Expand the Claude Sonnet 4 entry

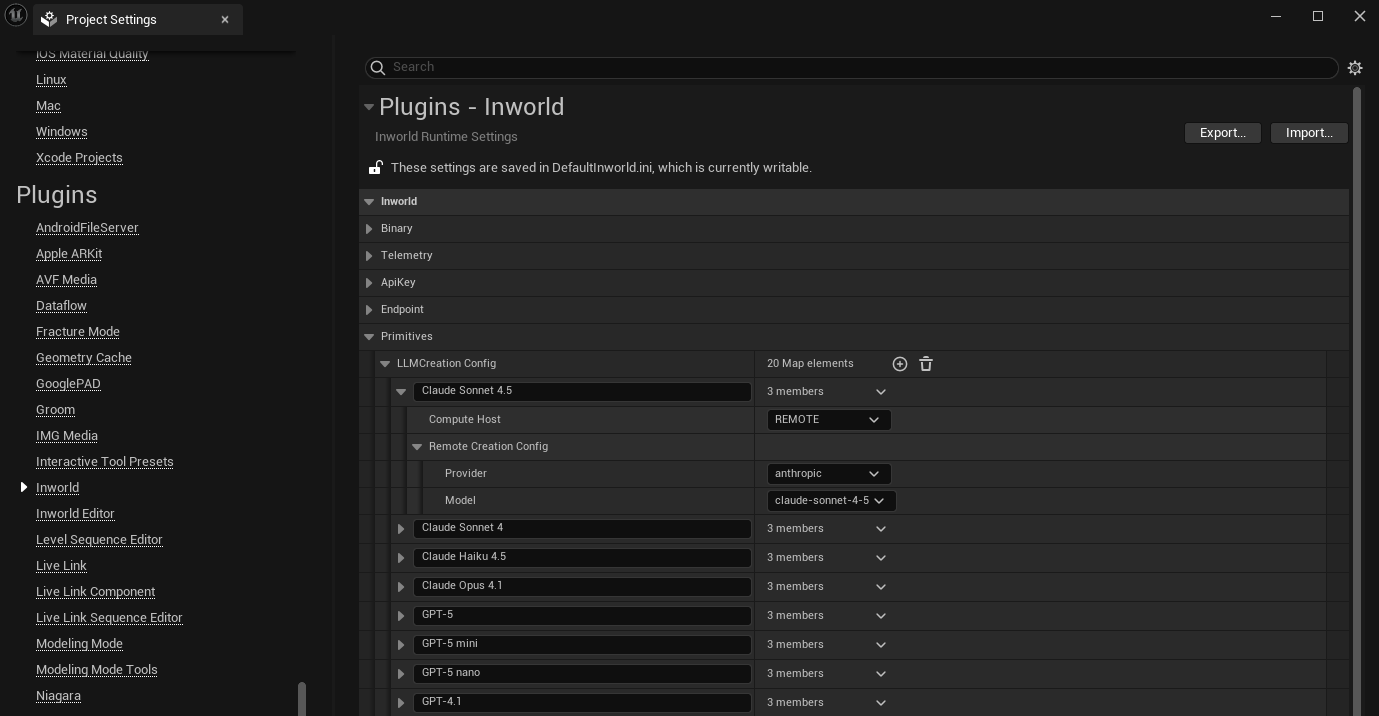(x=401, y=528)
